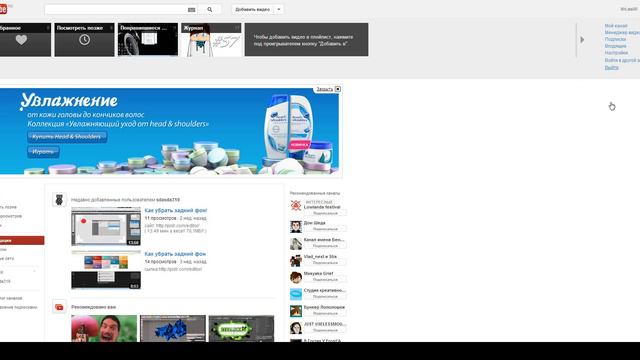Open the Favorites playlist tile with heart
This screenshot has height=360, width=640.
pos(24,40)
